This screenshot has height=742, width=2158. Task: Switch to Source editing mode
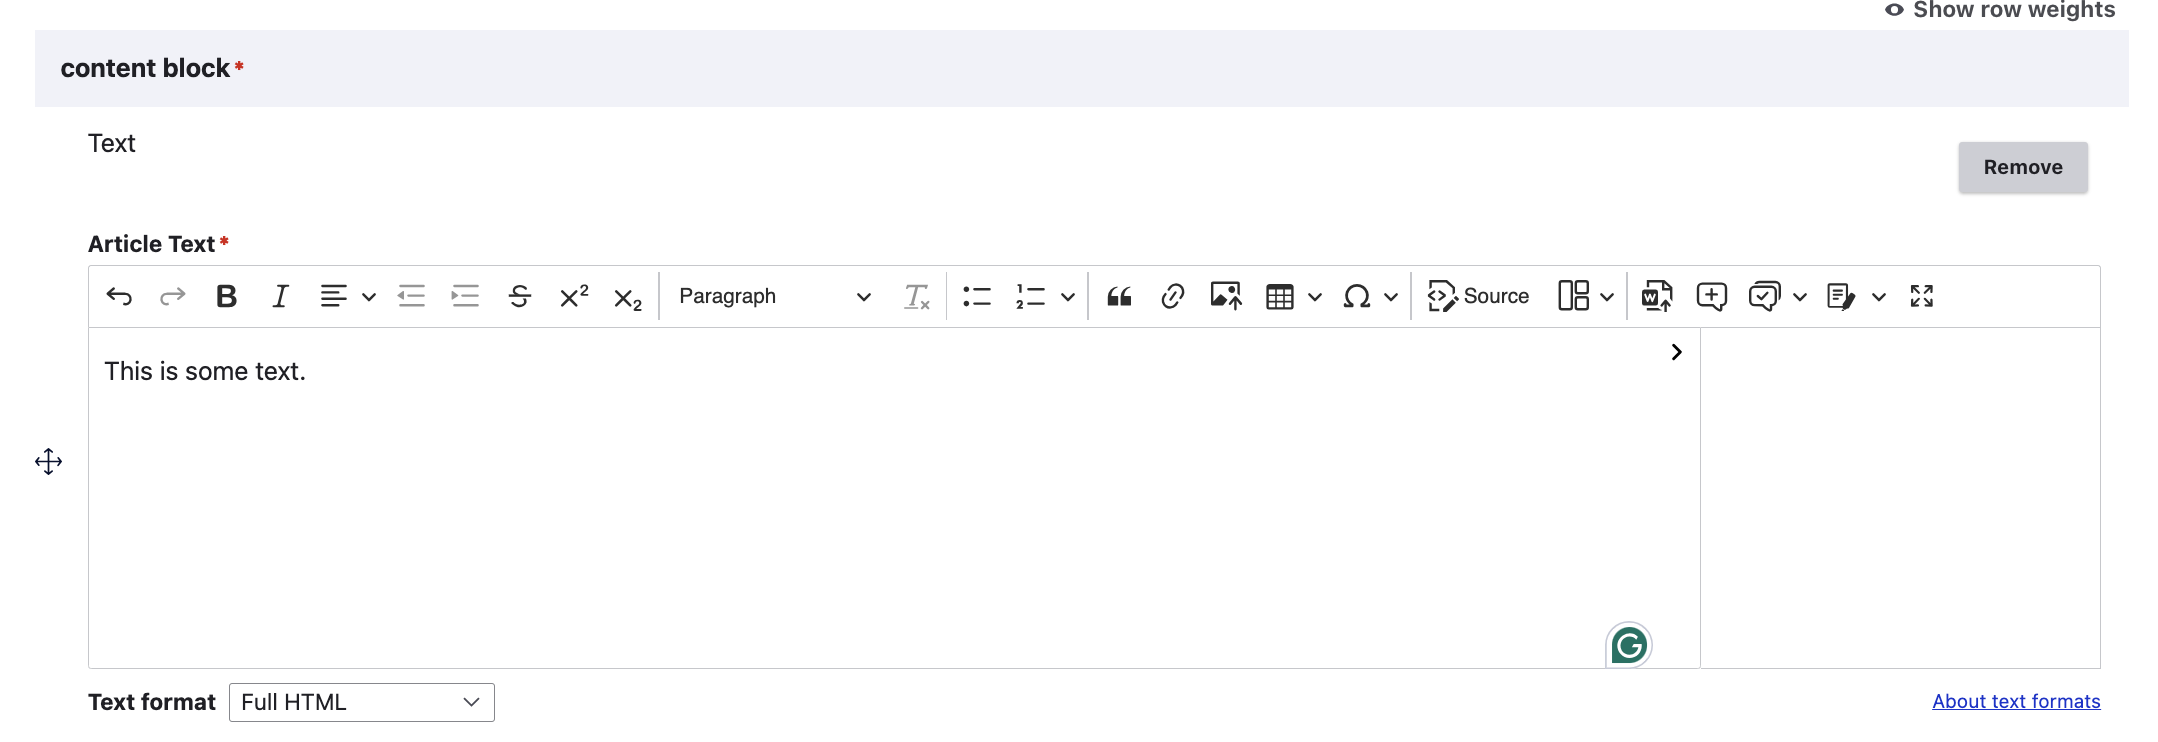[1479, 296]
